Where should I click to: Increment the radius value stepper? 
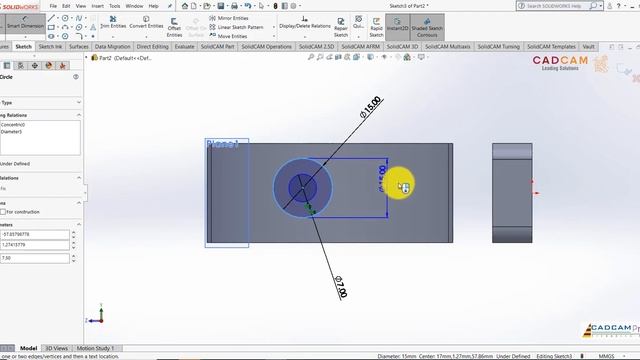click(73, 256)
